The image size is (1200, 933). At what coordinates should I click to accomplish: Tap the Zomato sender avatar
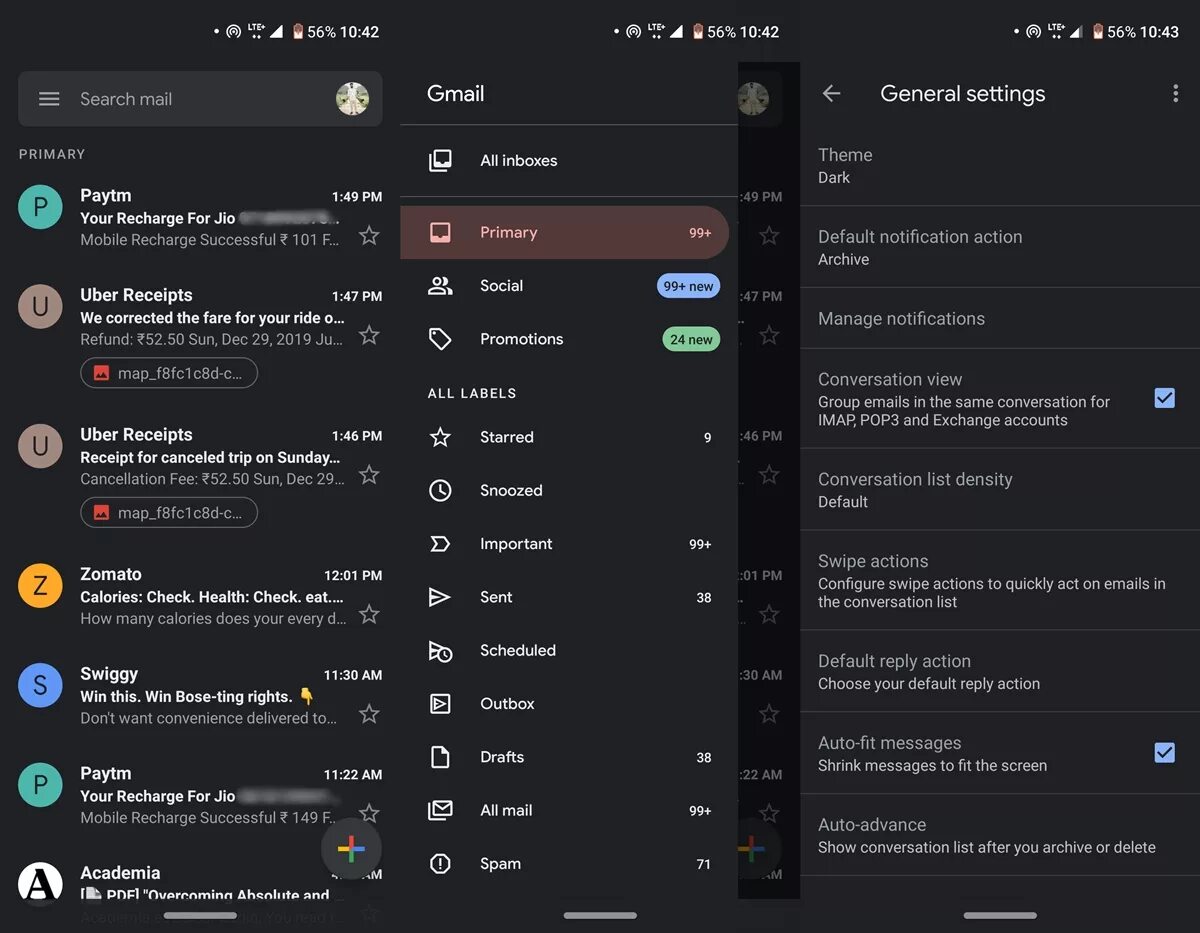point(40,586)
